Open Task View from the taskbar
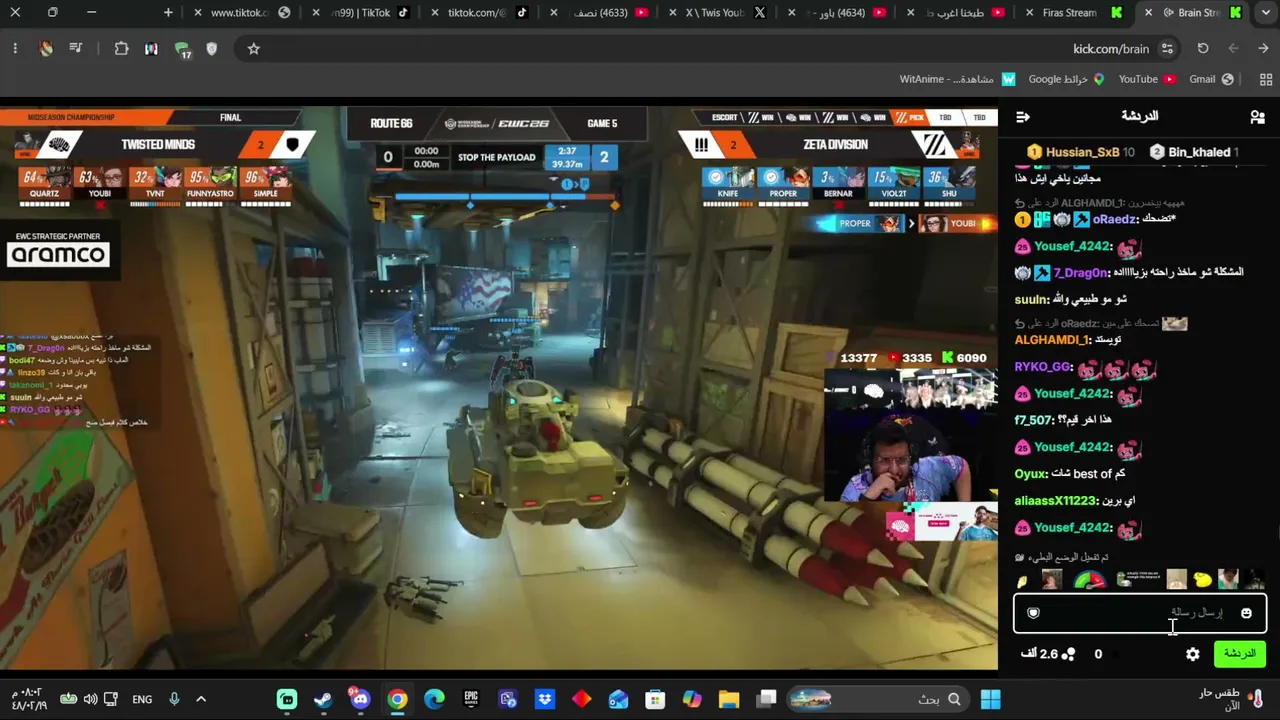Screen dimensions: 1280x720 [766, 699]
